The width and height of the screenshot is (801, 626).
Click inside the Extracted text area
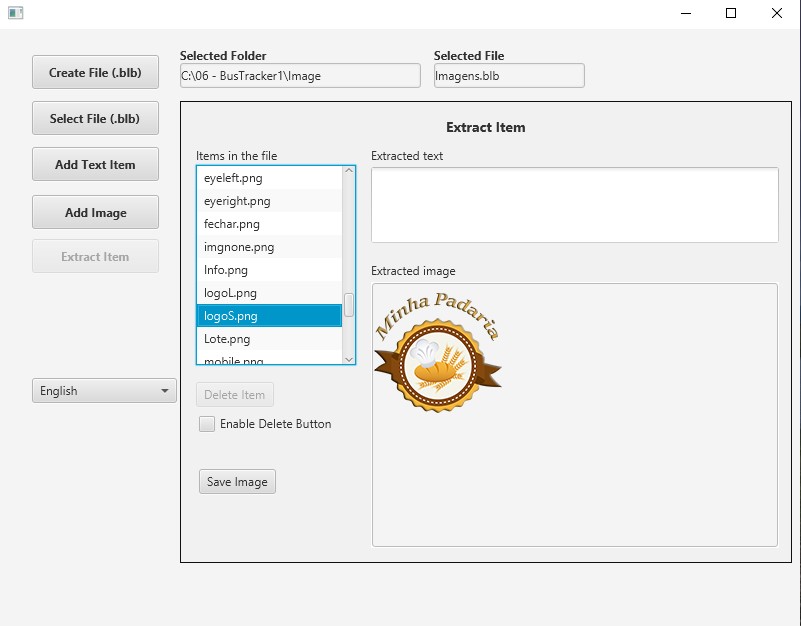pos(575,204)
